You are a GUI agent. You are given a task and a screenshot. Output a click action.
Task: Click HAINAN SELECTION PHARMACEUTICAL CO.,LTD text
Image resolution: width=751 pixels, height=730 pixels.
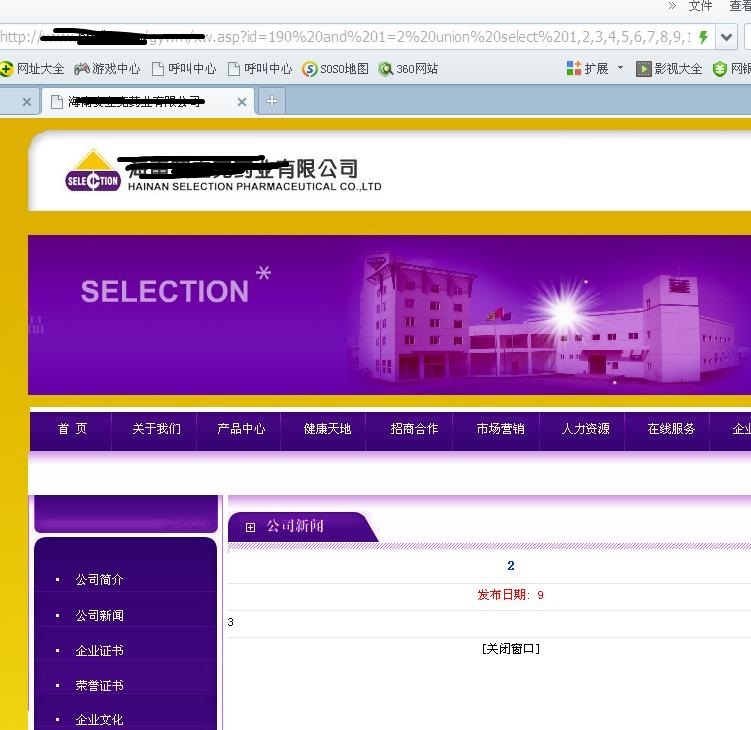coord(254,186)
